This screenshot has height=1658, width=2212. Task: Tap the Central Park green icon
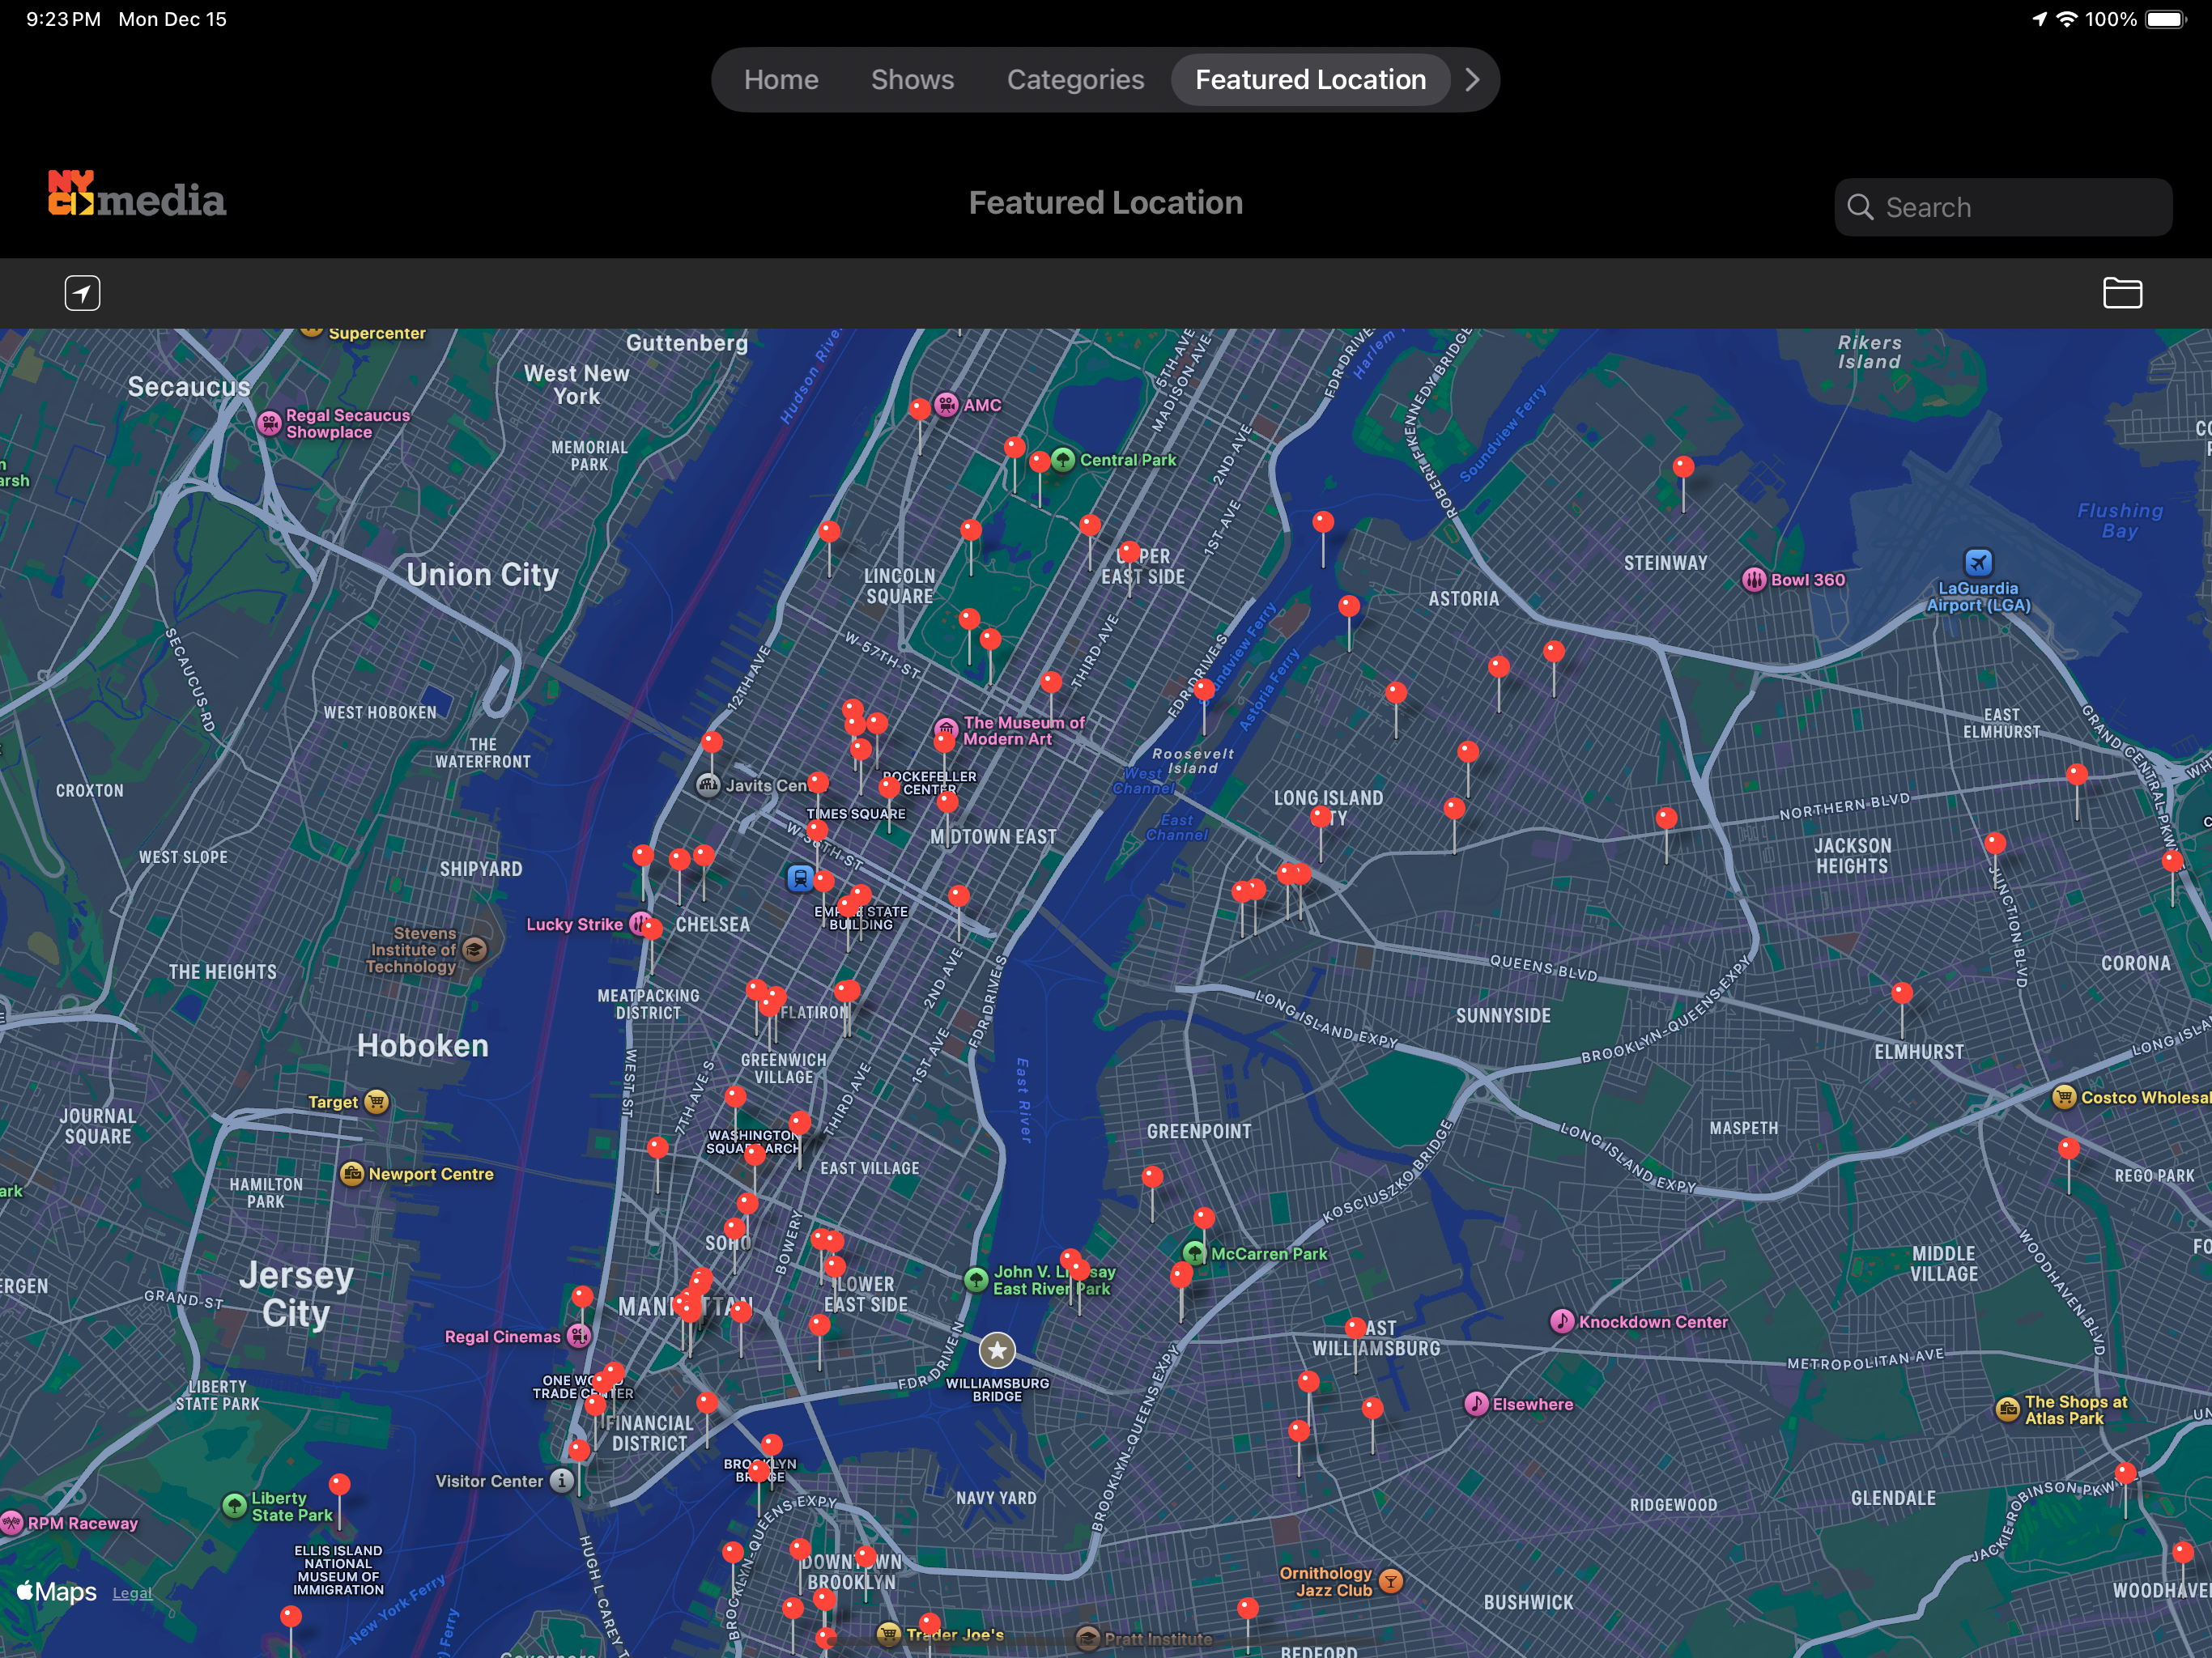click(1063, 460)
